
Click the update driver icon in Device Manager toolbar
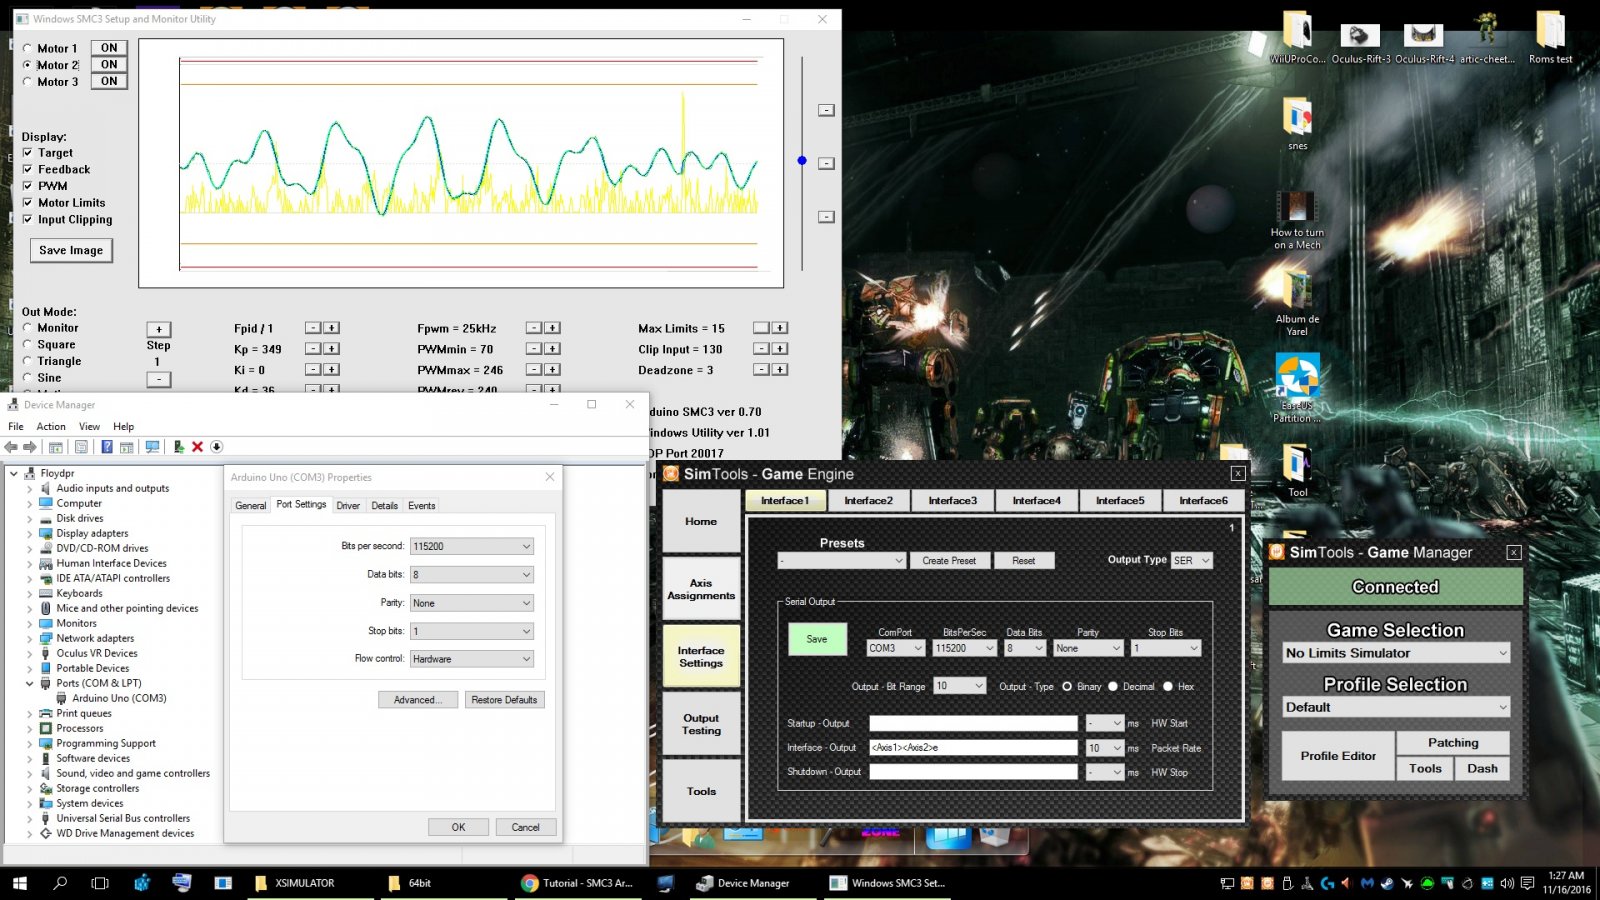coord(178,447)
